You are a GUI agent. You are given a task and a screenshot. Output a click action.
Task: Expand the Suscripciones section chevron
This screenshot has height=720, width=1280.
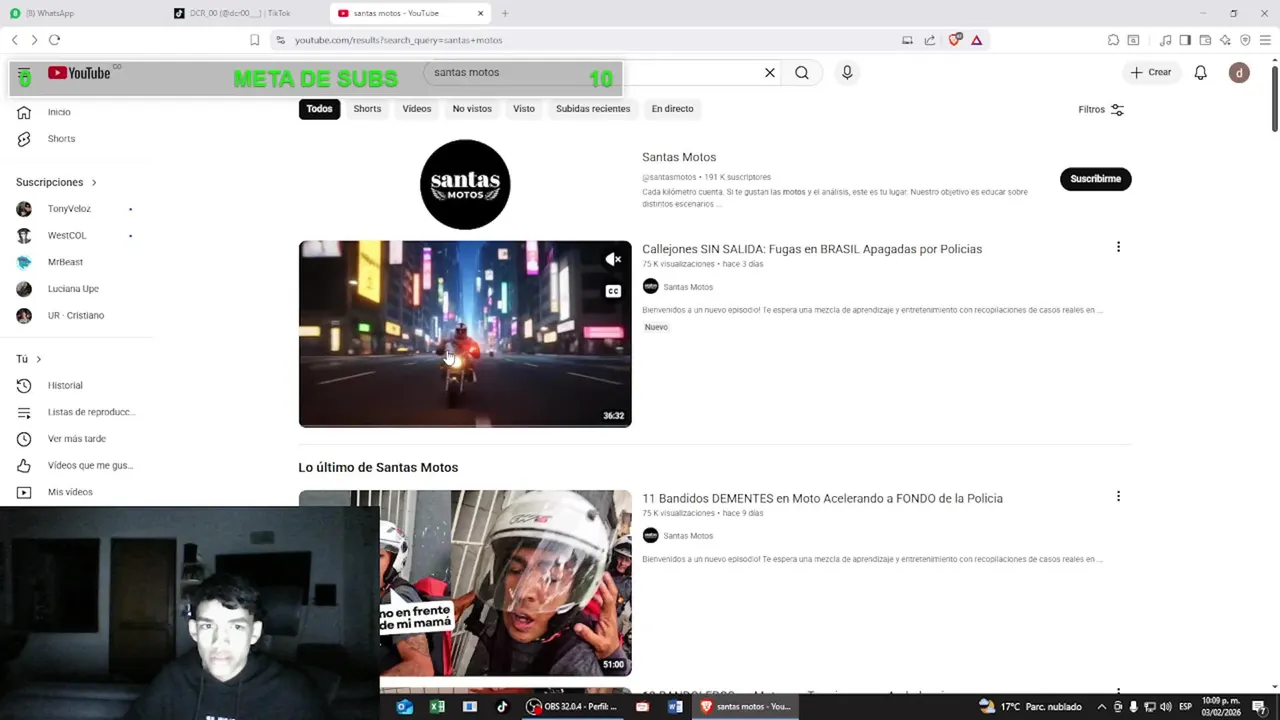(94, 183)
